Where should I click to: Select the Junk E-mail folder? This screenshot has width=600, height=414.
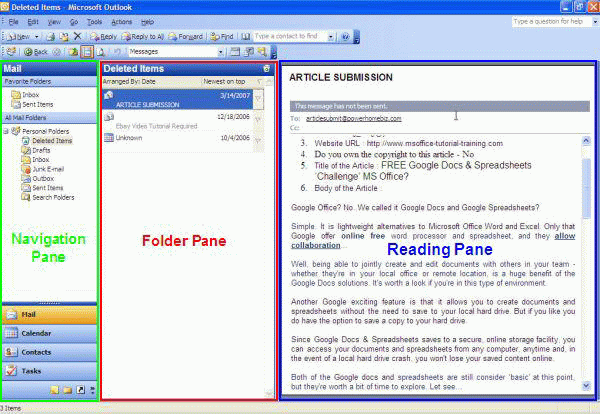[x=42, y=169]
